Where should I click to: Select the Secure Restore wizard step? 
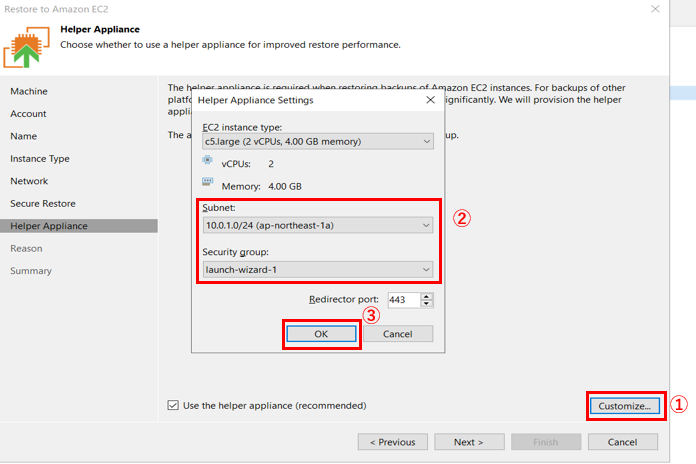click(43, 204)
